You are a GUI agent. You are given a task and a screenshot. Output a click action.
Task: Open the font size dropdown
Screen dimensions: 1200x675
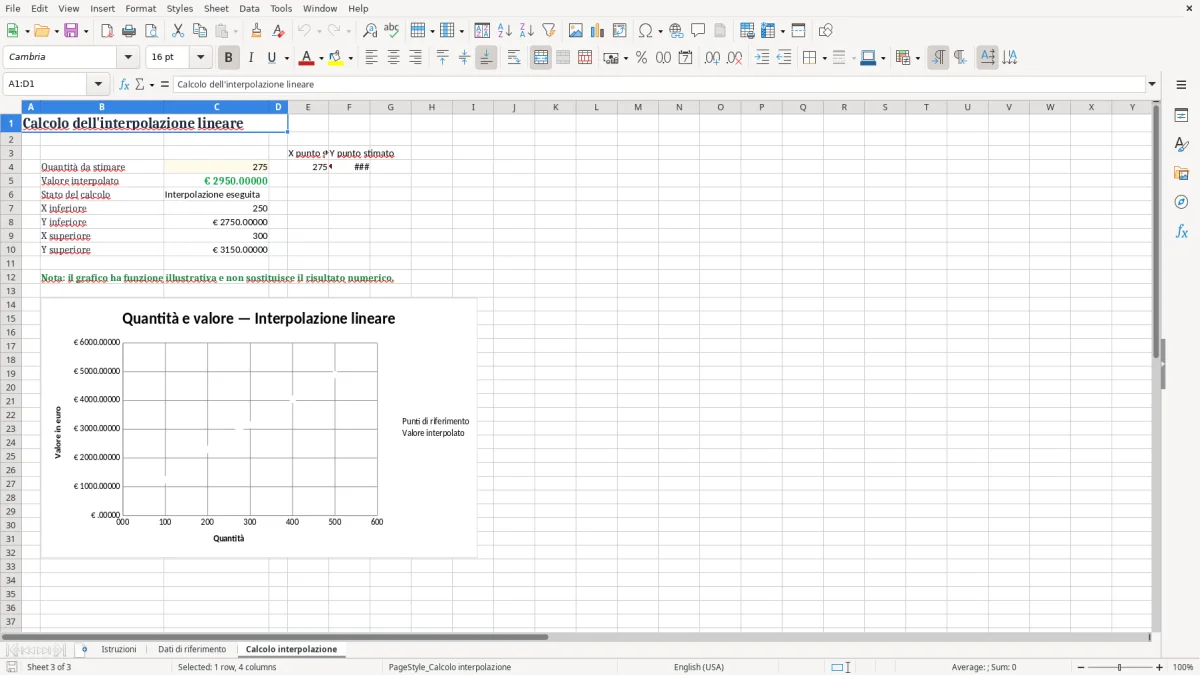[x=200, y=58]
